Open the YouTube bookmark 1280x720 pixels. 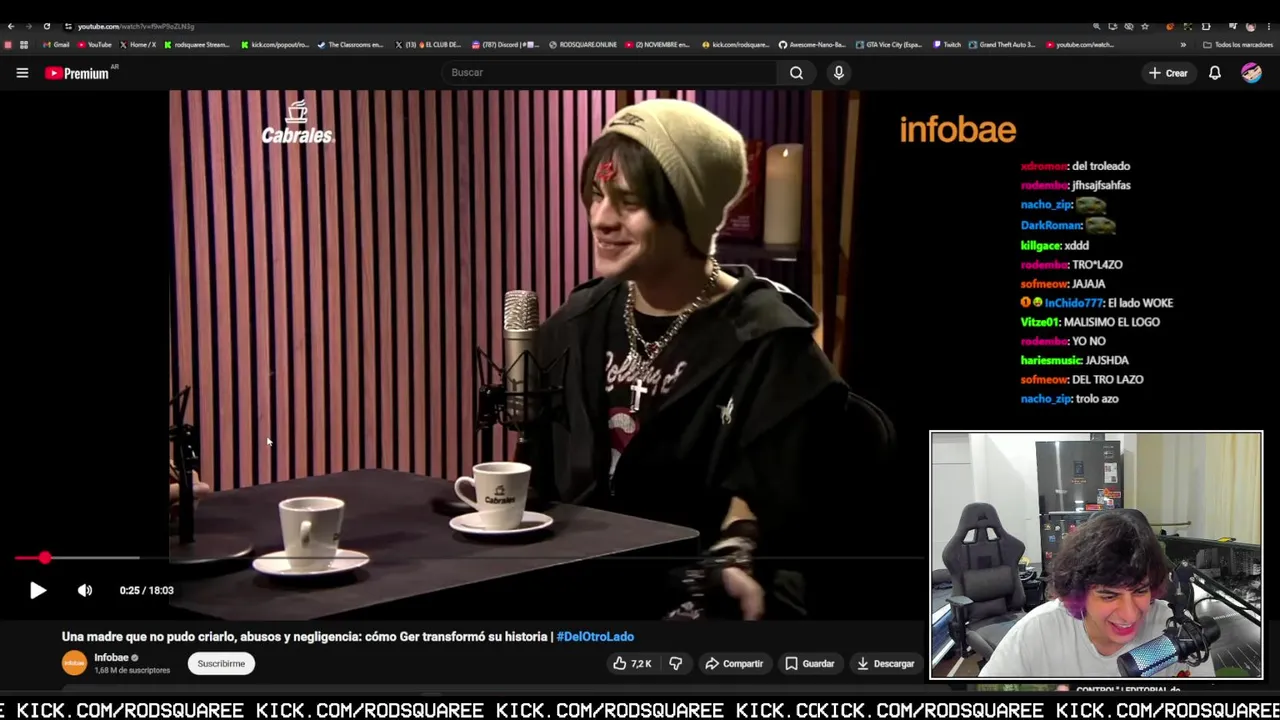tap(95, 45)
